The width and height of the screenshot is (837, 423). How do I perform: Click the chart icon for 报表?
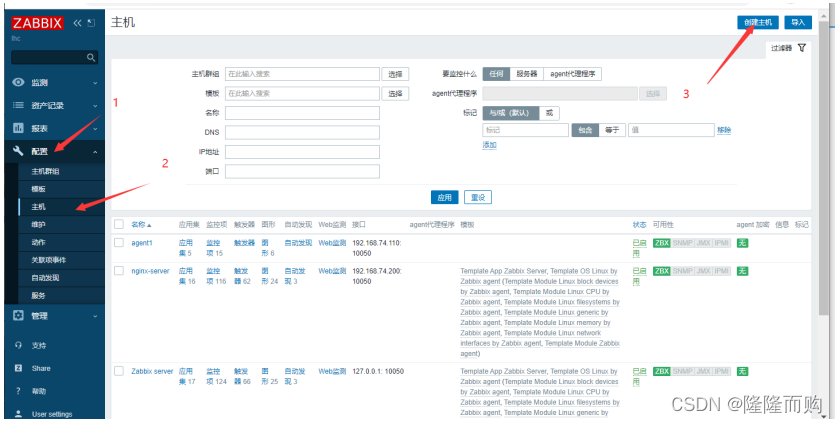(19, 128)
